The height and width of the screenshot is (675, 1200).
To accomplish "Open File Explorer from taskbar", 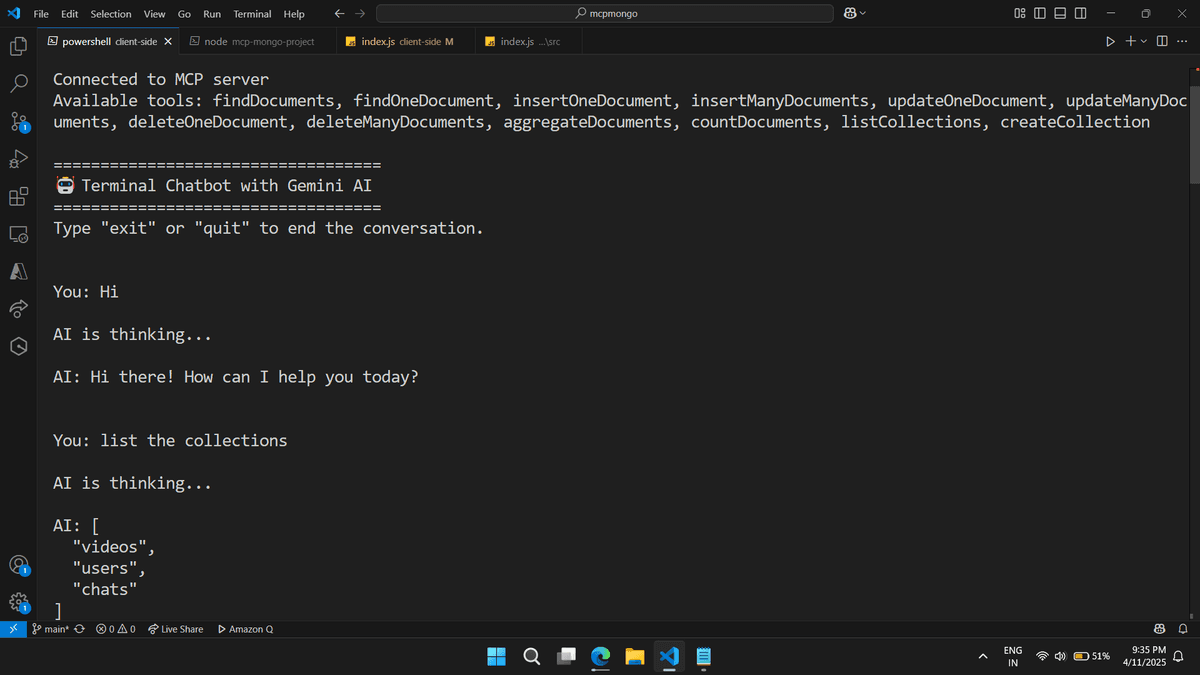I will 635,657.
